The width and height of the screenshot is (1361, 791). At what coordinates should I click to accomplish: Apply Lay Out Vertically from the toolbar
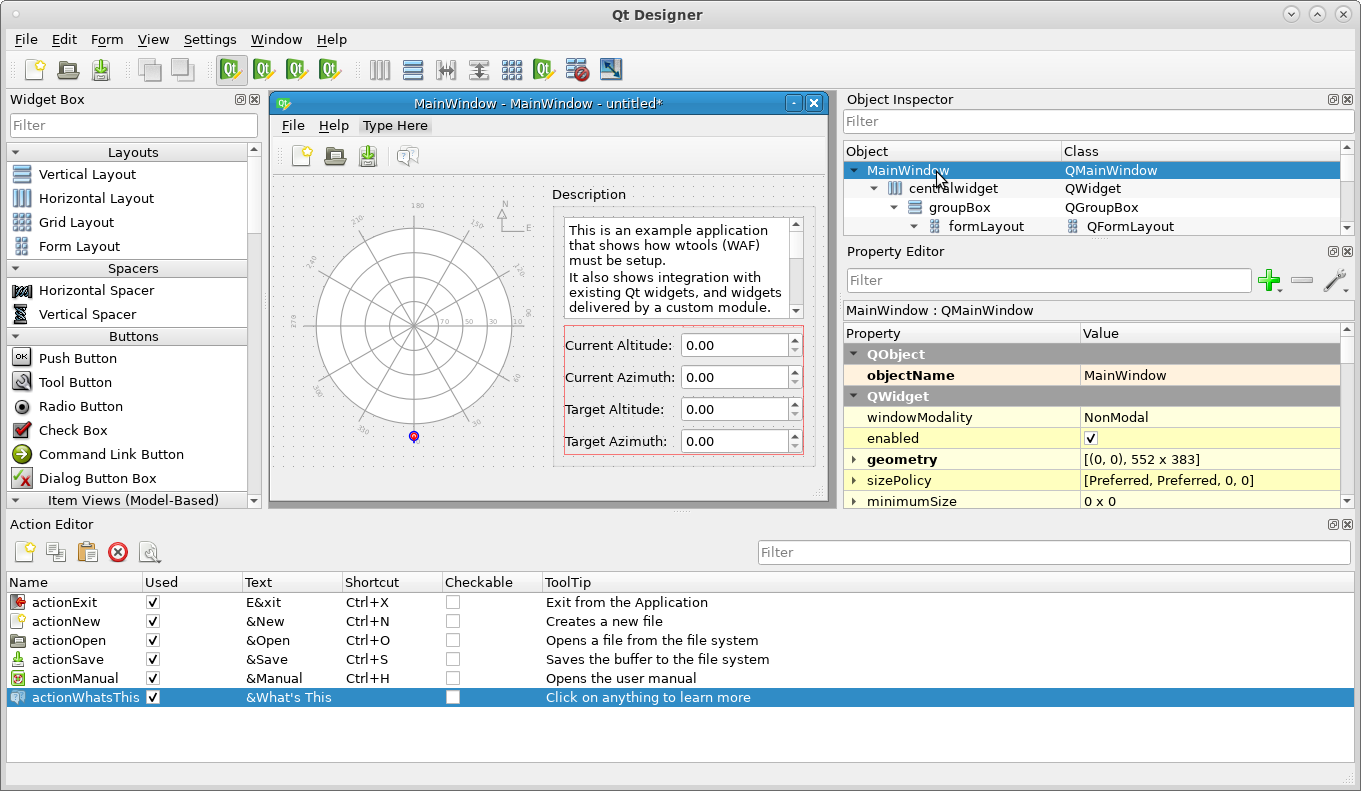[413, 70]
